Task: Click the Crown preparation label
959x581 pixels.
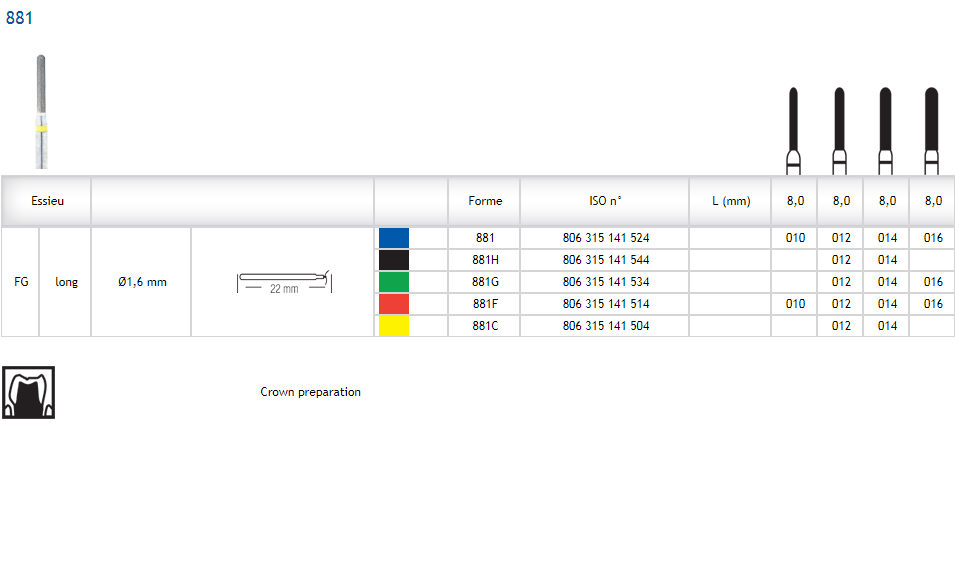Action: tap(310, 392)
